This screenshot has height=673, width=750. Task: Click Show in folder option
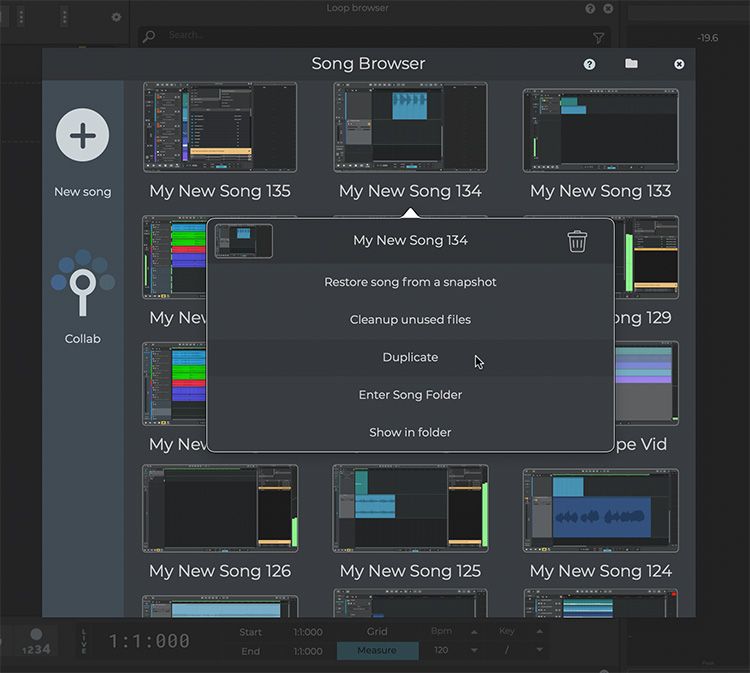(410, 433)
